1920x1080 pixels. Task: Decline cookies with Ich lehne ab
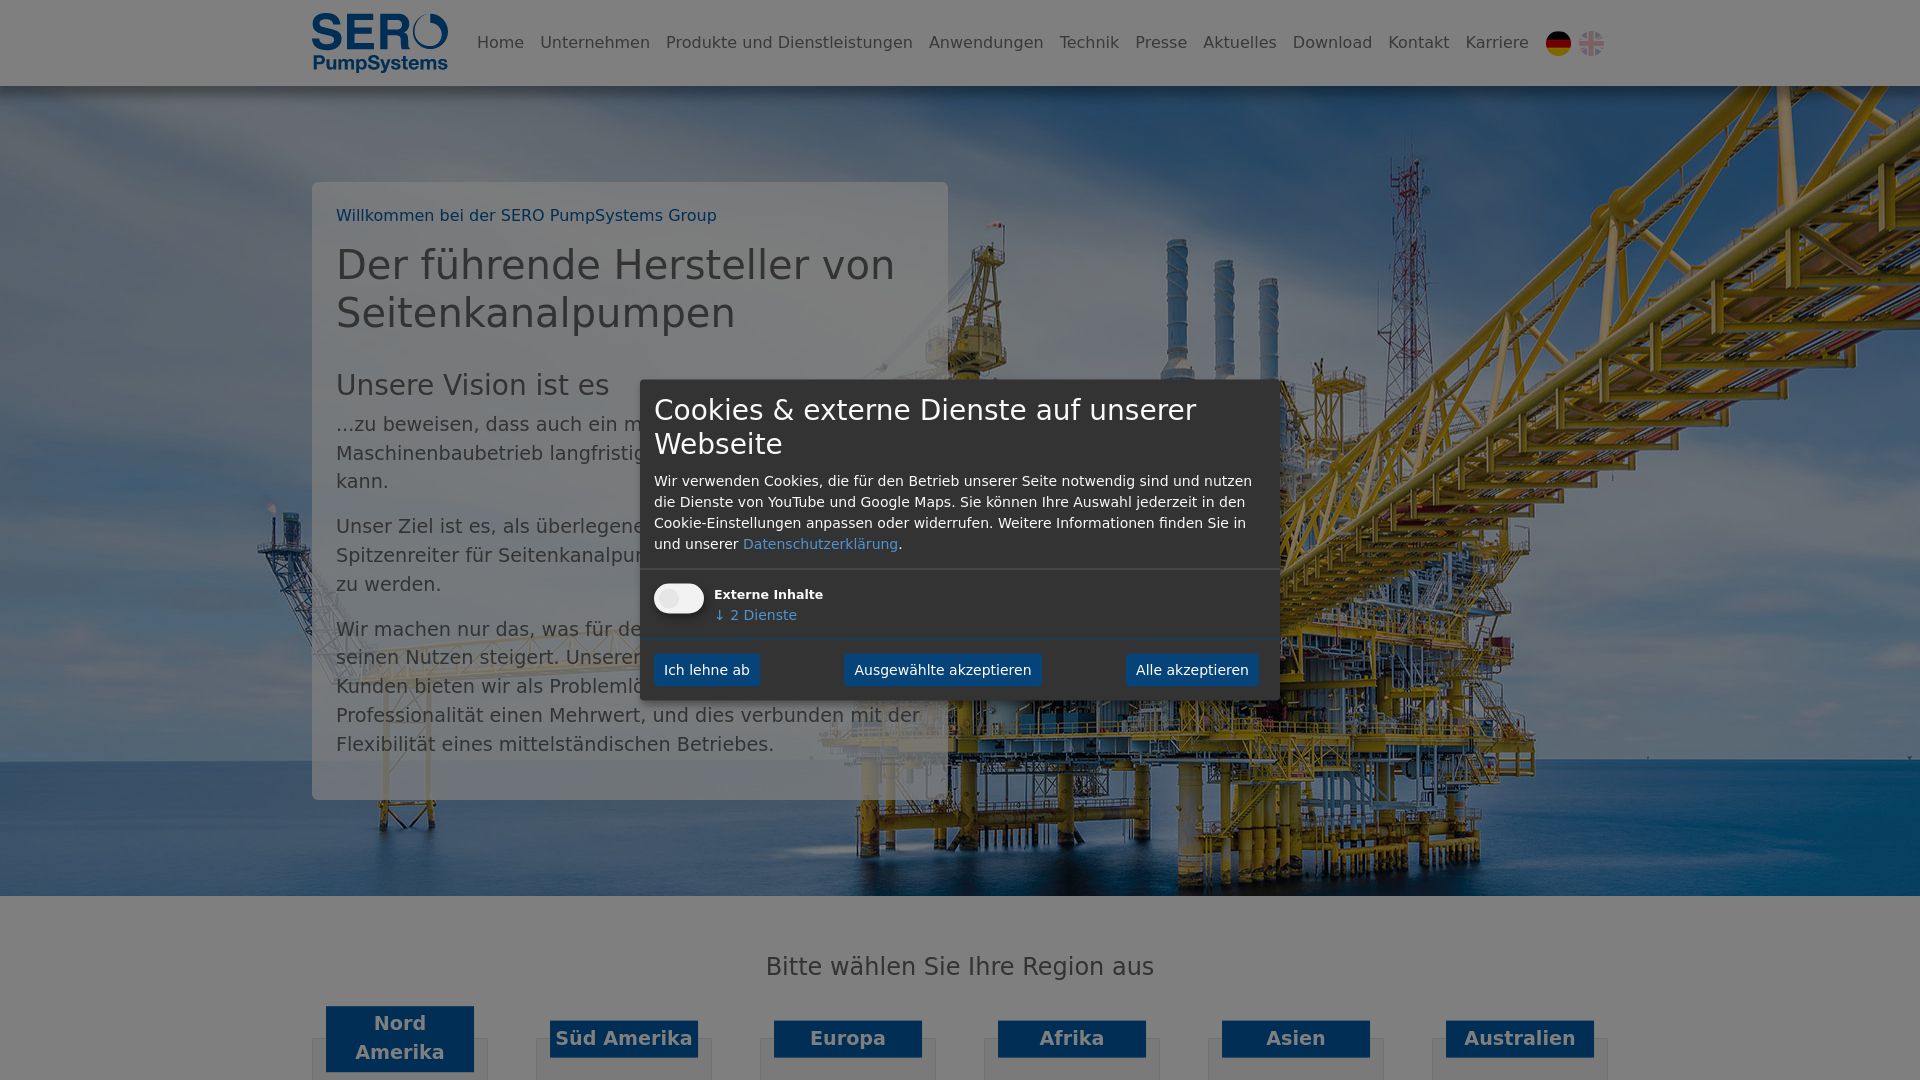[x=707, y=670]
